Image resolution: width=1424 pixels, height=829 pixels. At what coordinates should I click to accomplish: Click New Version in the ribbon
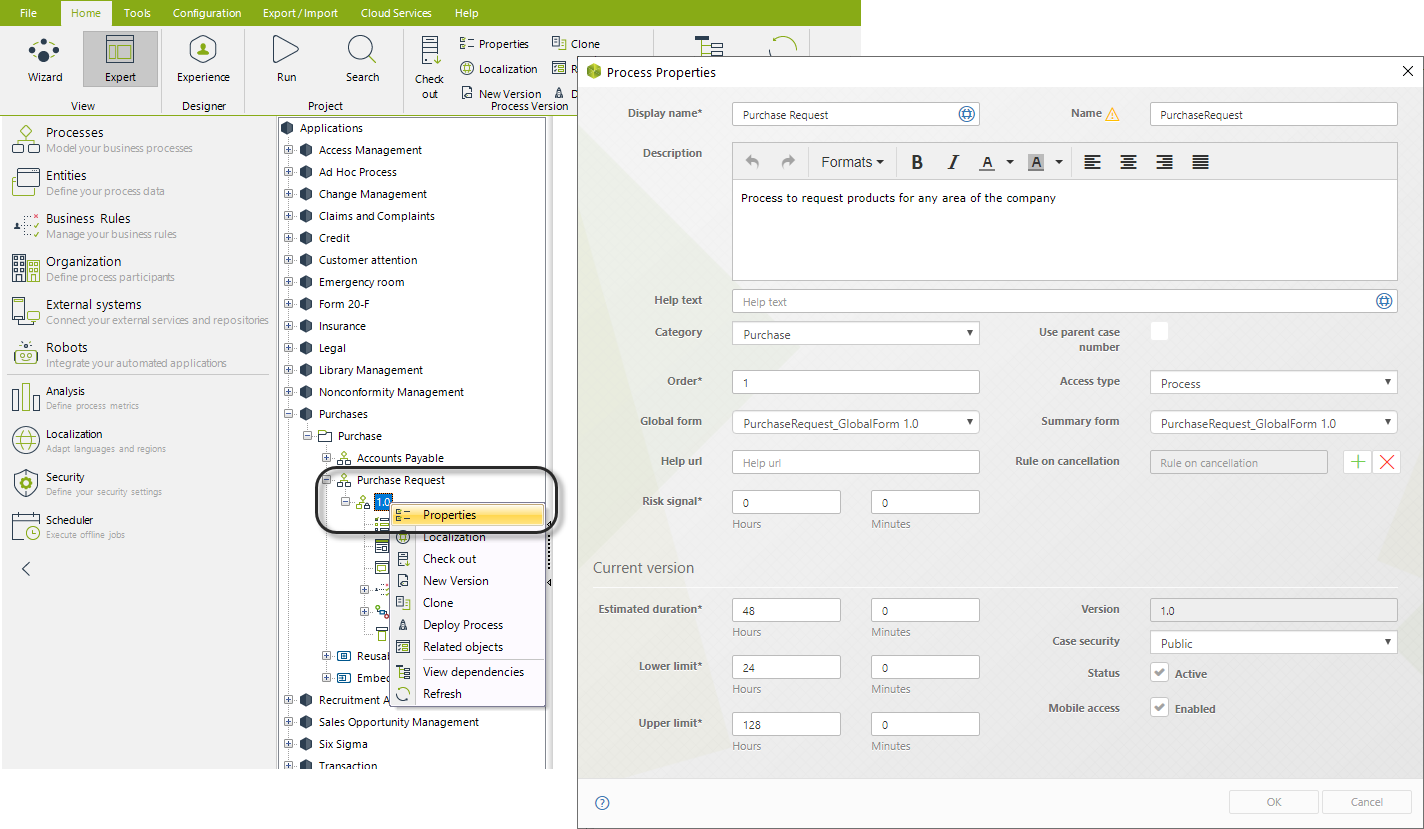tap(501, 94)
